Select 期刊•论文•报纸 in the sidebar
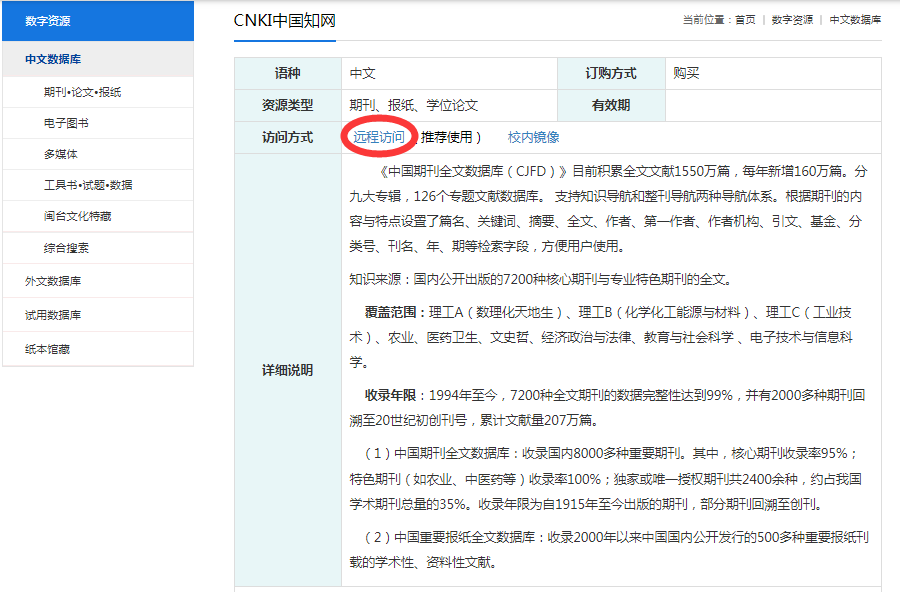Screen dimensions: 900x592 [x=82, y=92]
